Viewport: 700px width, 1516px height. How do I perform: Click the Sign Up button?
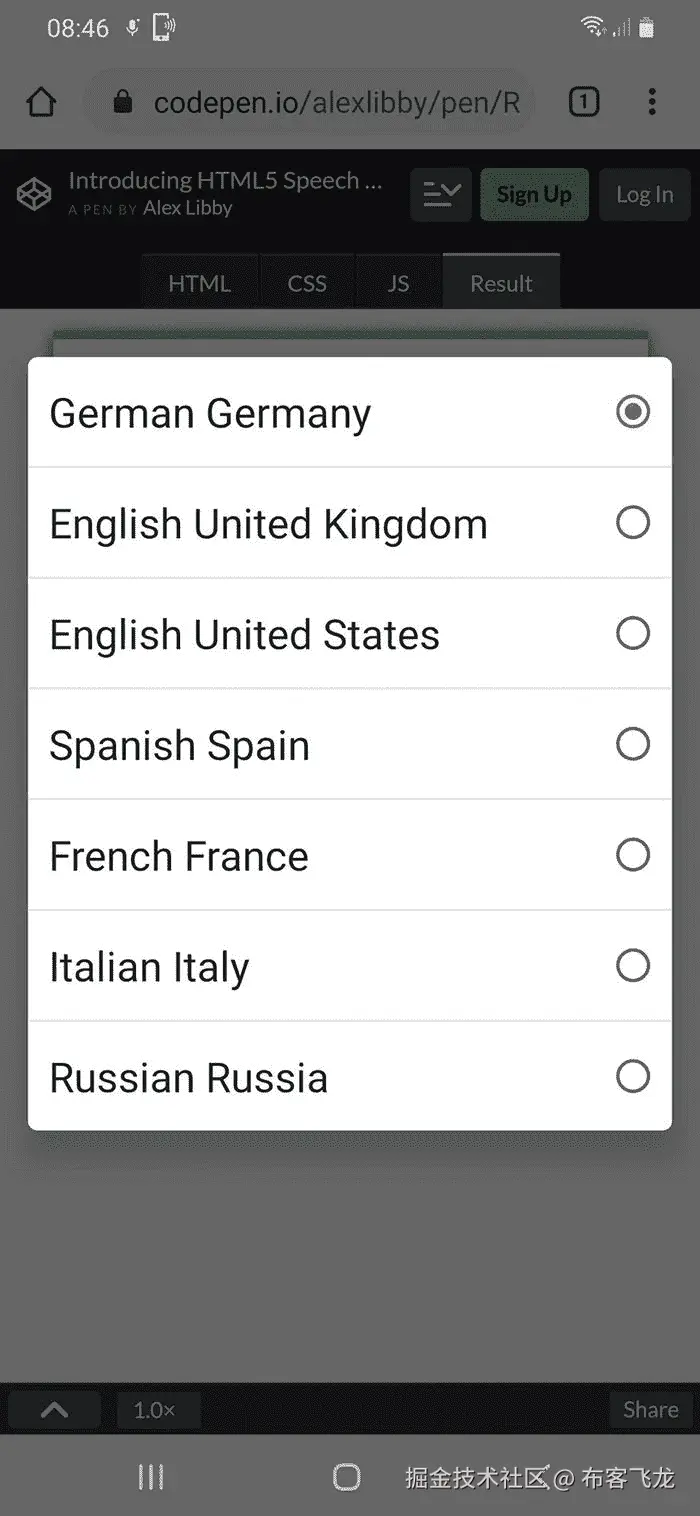534,194
